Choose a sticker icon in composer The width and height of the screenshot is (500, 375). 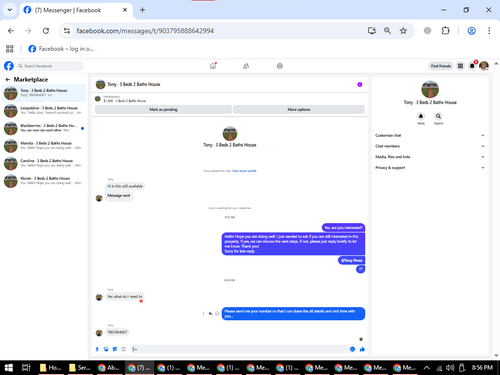(x=115, y=349)
